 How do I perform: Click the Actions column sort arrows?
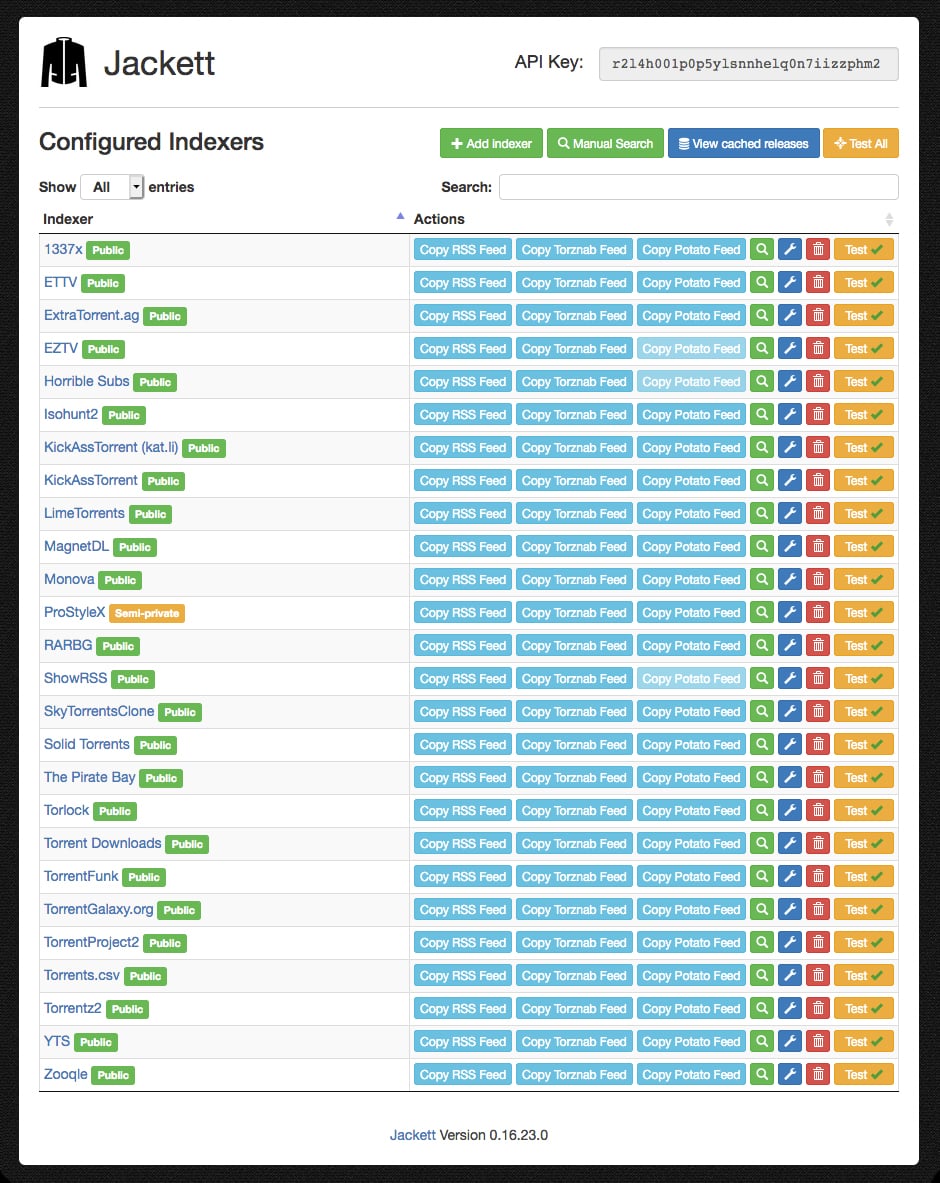890,218
